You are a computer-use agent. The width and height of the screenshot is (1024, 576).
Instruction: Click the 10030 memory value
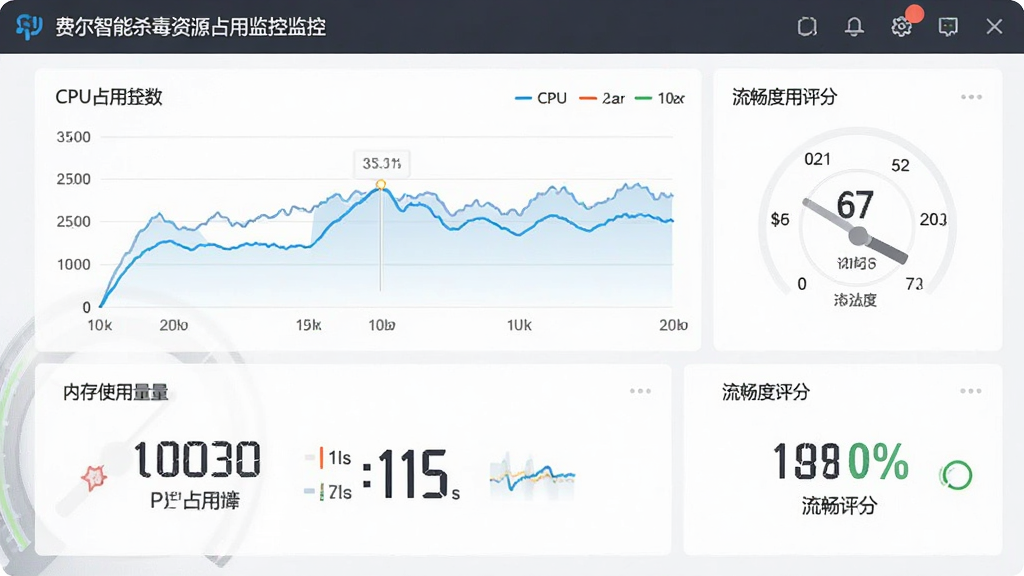point(197,459)
